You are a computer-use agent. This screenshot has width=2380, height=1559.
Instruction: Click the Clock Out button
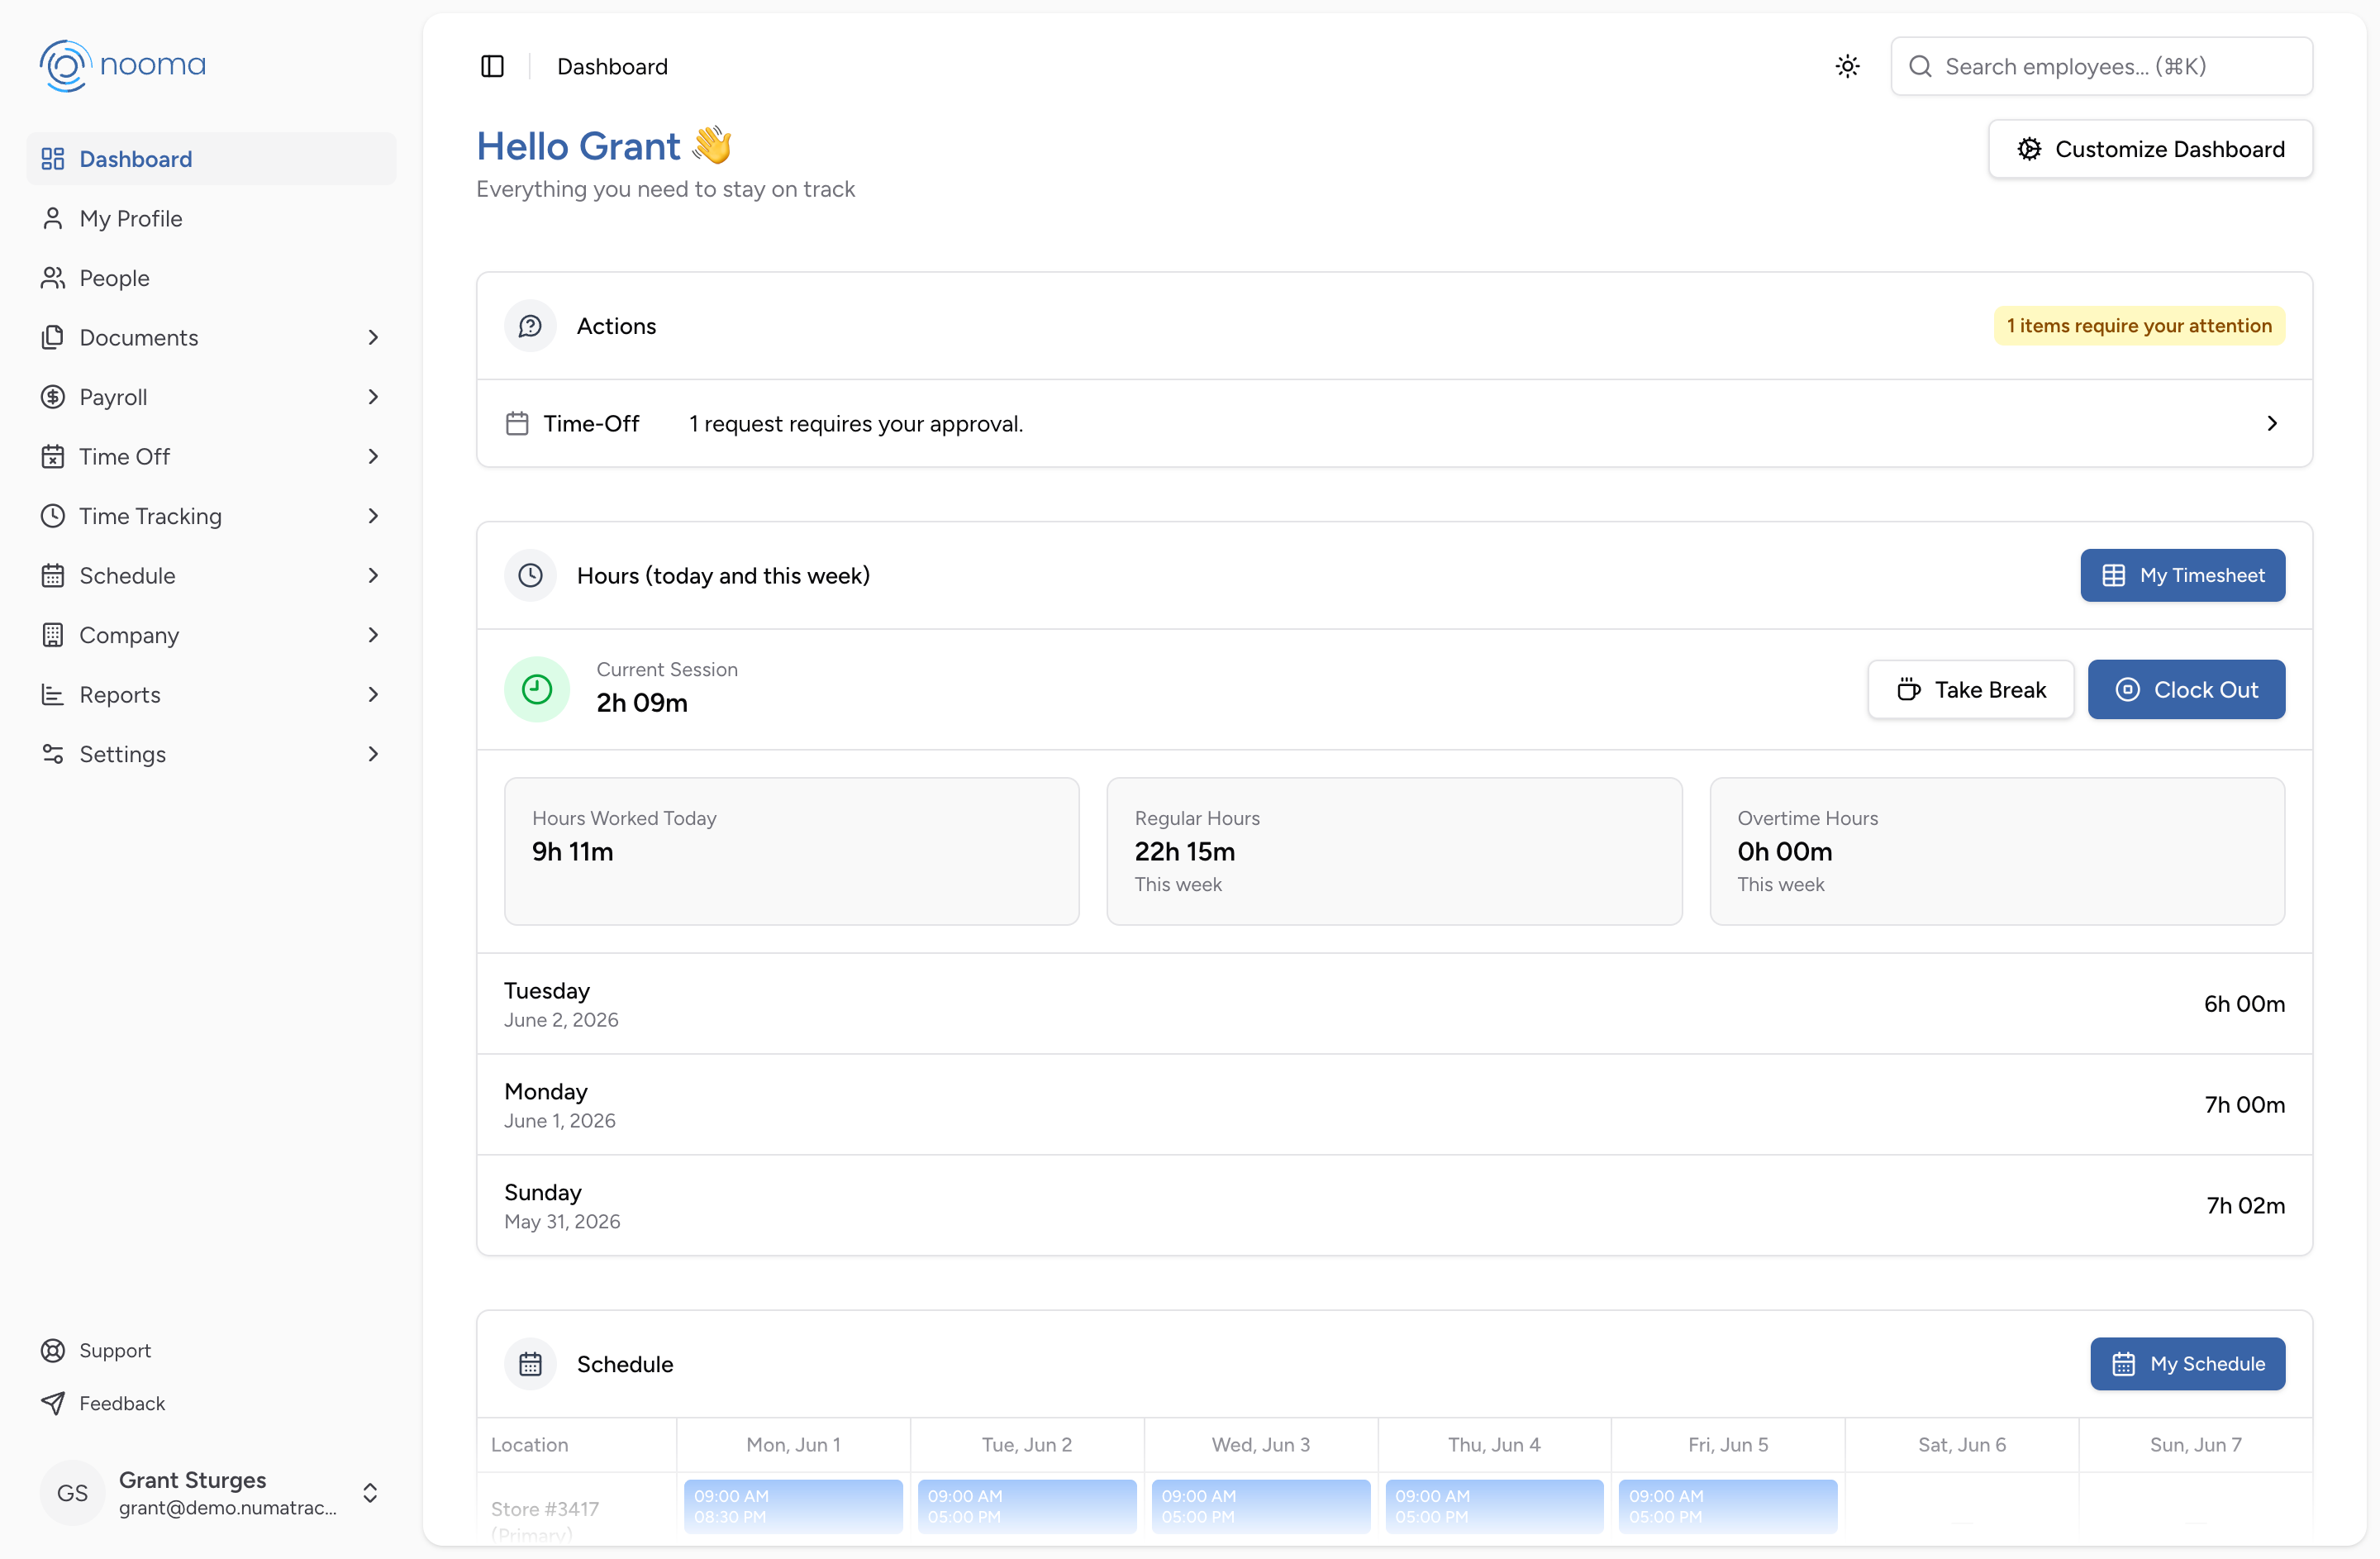(2186, 689)
